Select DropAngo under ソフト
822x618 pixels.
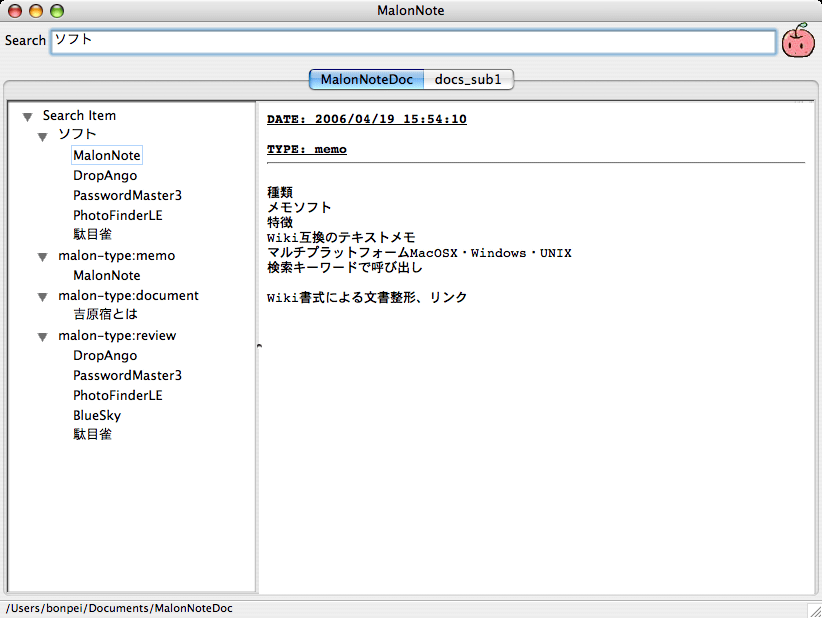[x=105, y=176]
